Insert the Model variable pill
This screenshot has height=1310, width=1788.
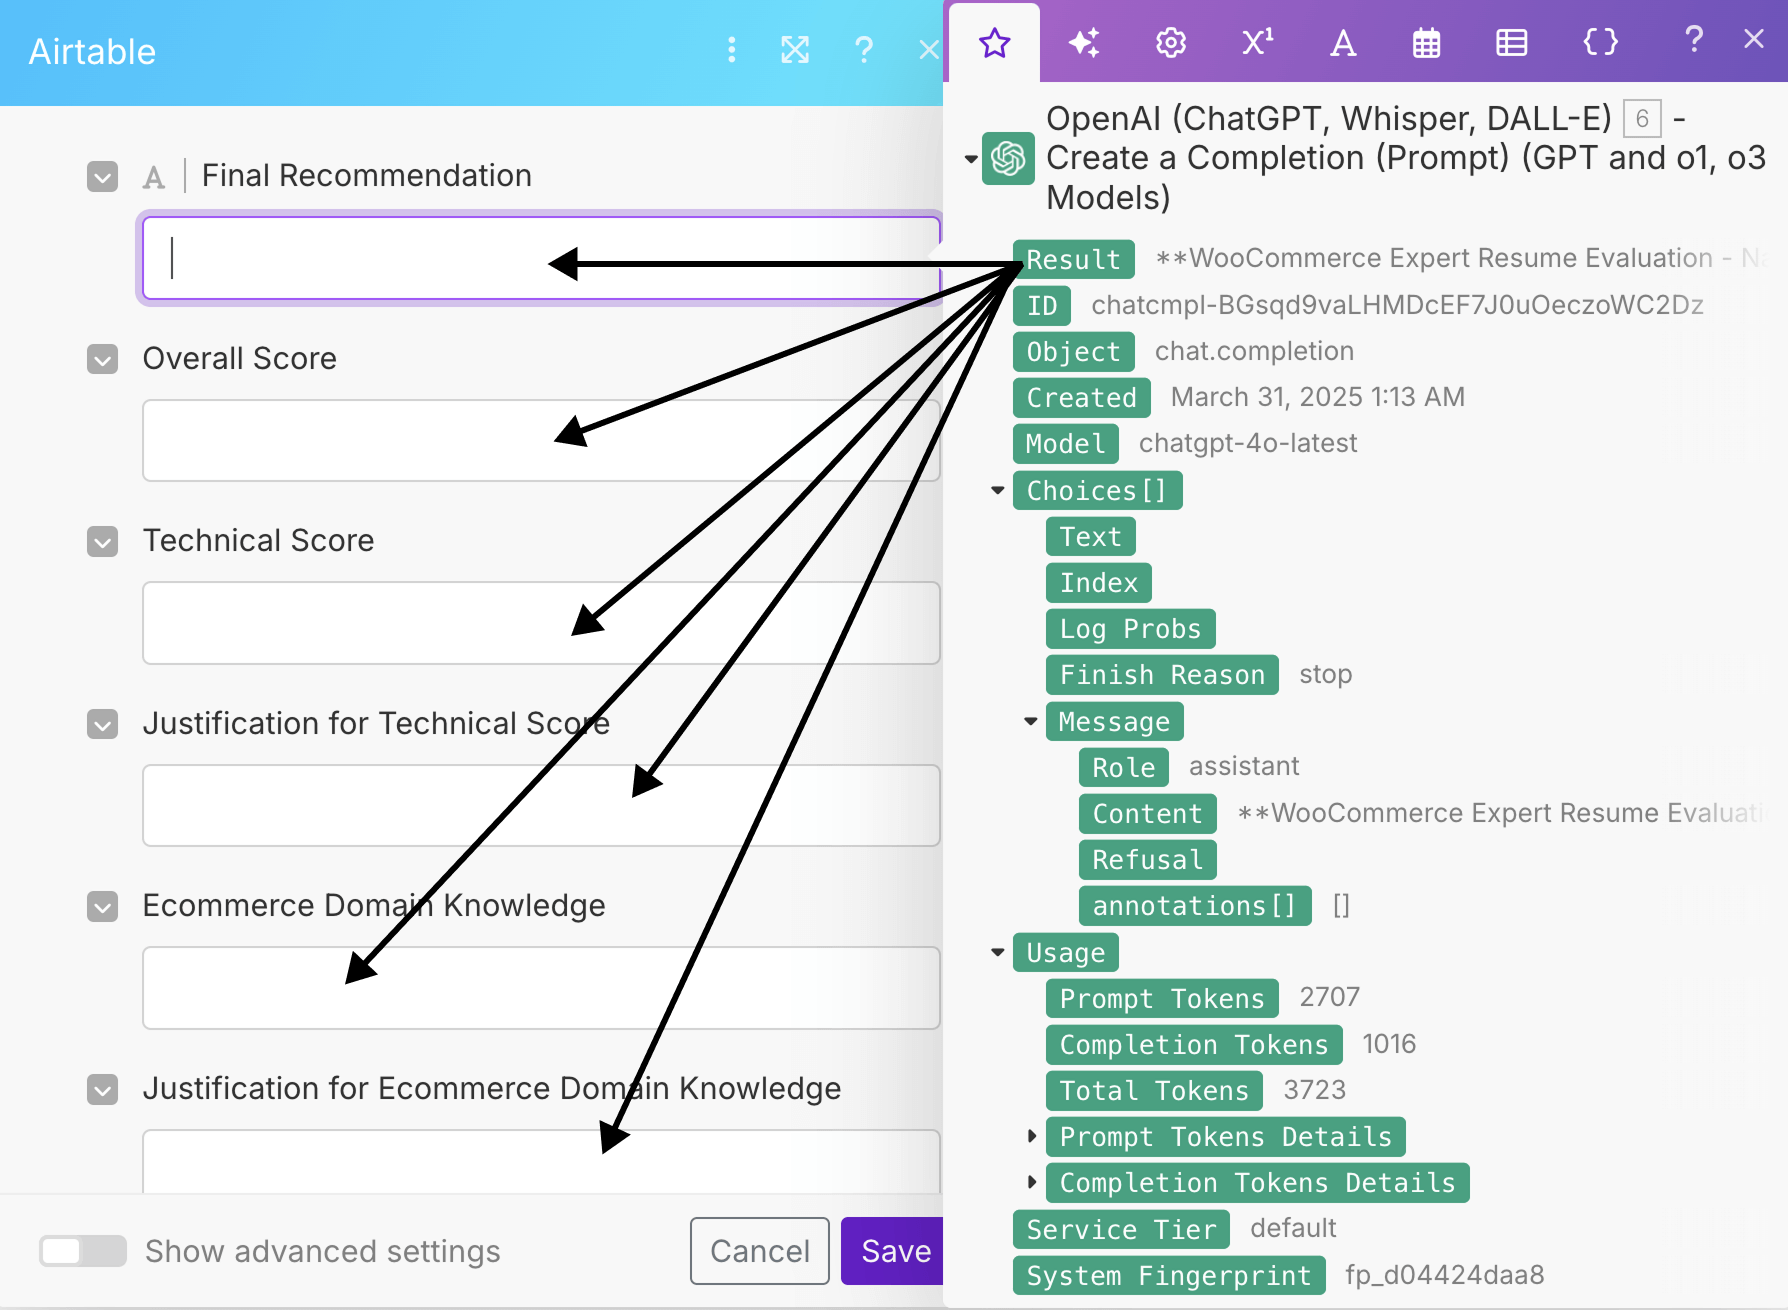point(1065,443)
